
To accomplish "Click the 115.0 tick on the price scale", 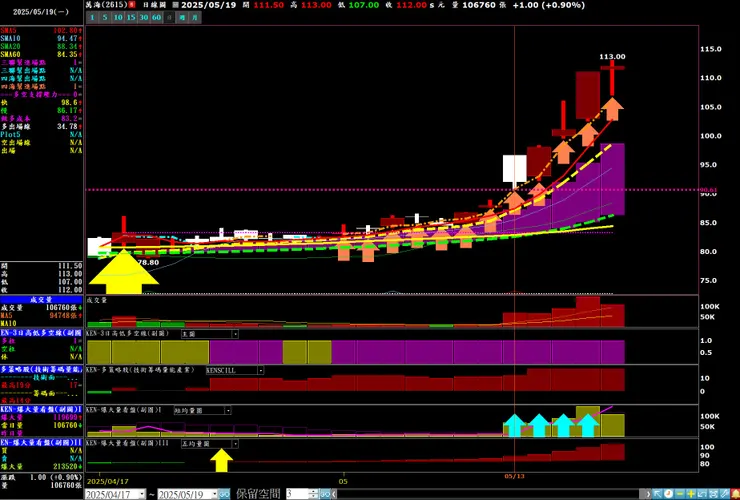I will pos(711,49).
